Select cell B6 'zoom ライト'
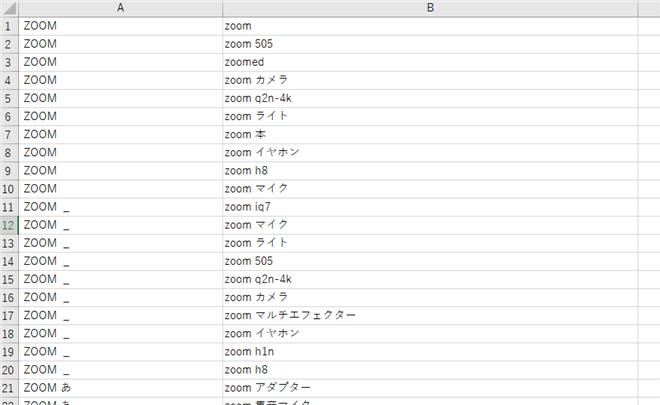The image size is (660, 405). point(430,117)
